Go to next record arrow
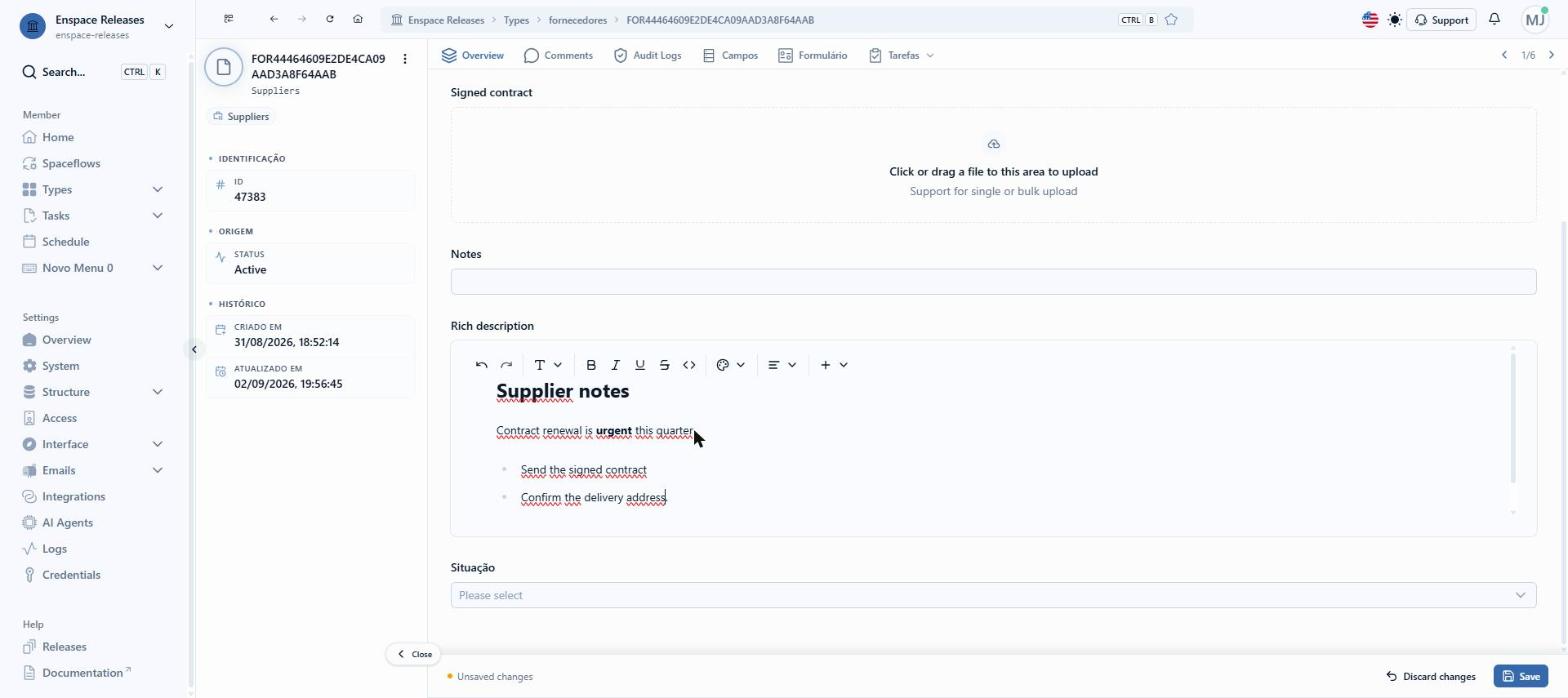1568x698 pixels. coord(1551,55)
